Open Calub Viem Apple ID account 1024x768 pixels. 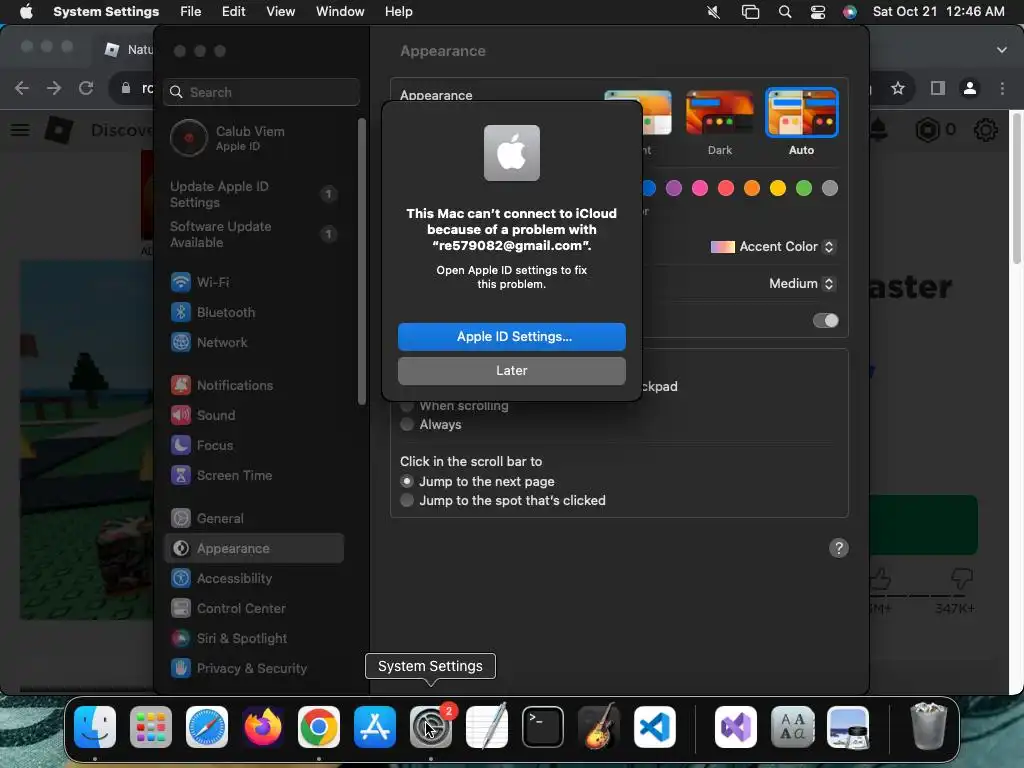pos(254,138)
